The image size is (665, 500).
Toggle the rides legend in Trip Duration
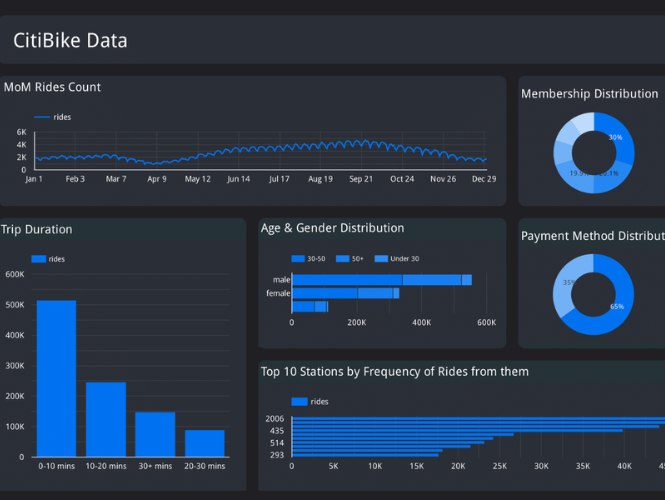tap(48, 259)
